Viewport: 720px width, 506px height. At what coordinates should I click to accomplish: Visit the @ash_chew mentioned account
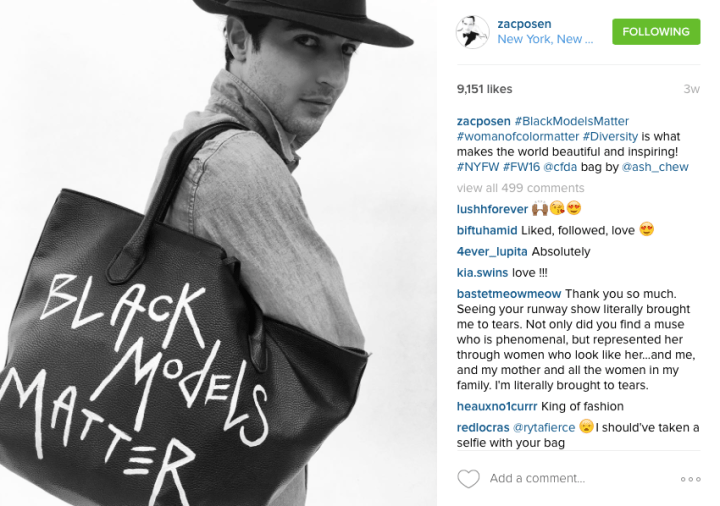[655, 167]
